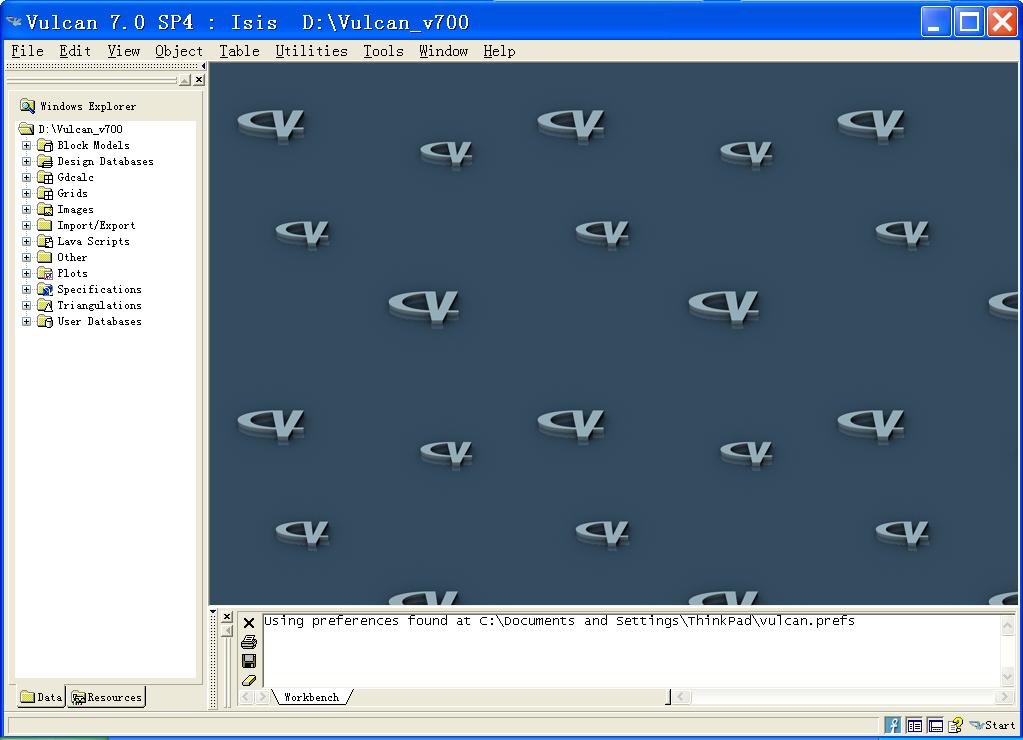Open the Window menu
This screenshot has height=740, width=1023.
[x=444, y=51]
